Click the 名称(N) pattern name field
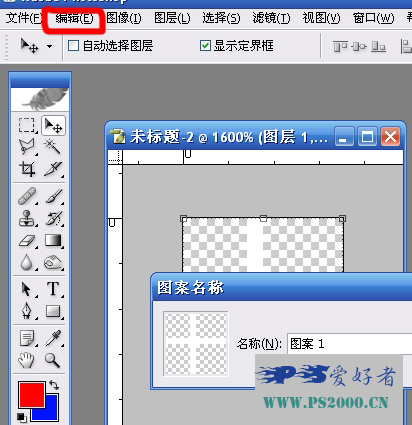 tap(349, 344)
